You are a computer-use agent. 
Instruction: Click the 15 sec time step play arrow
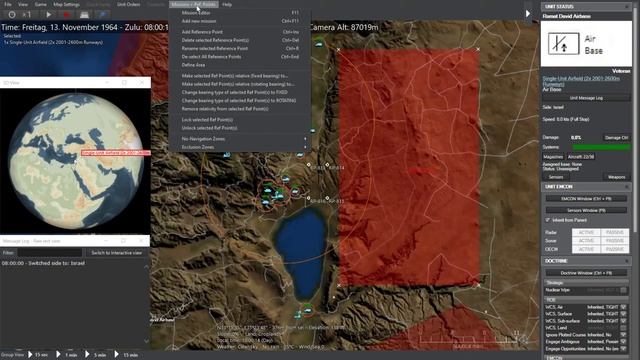click(x=30, y=355)
